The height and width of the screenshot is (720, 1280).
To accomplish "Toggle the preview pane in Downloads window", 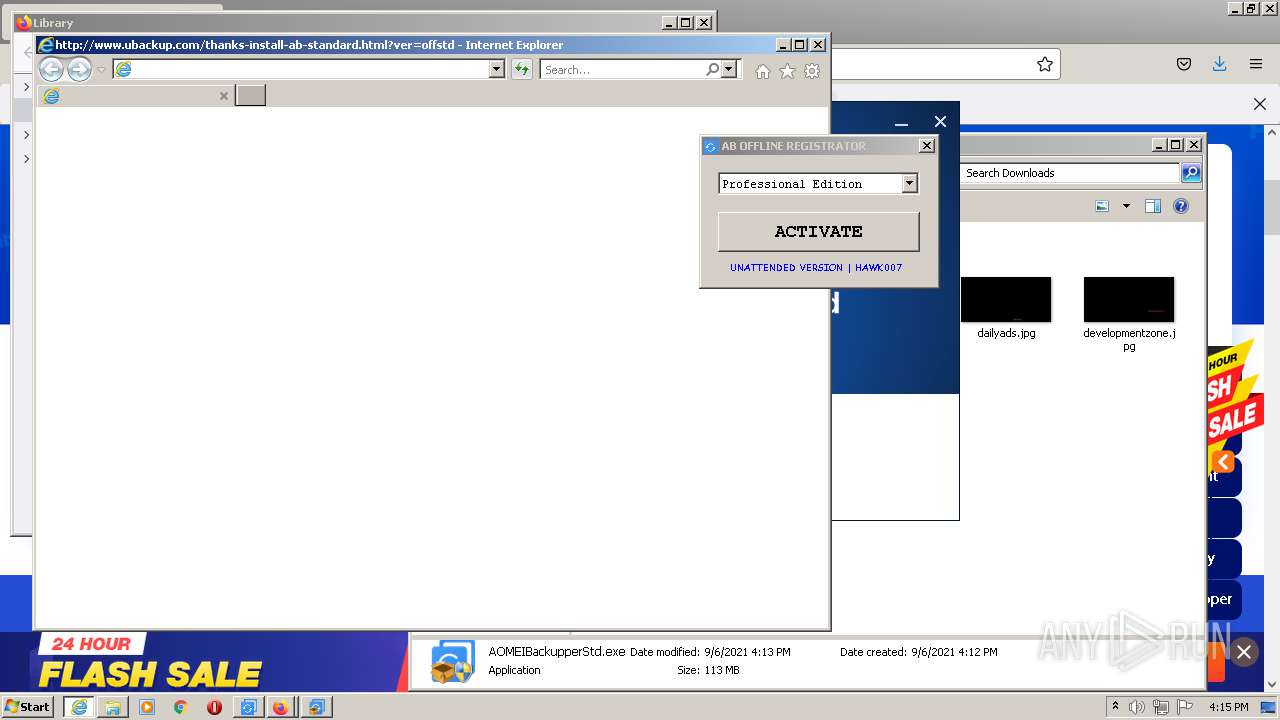I will tap(1152, 206).
